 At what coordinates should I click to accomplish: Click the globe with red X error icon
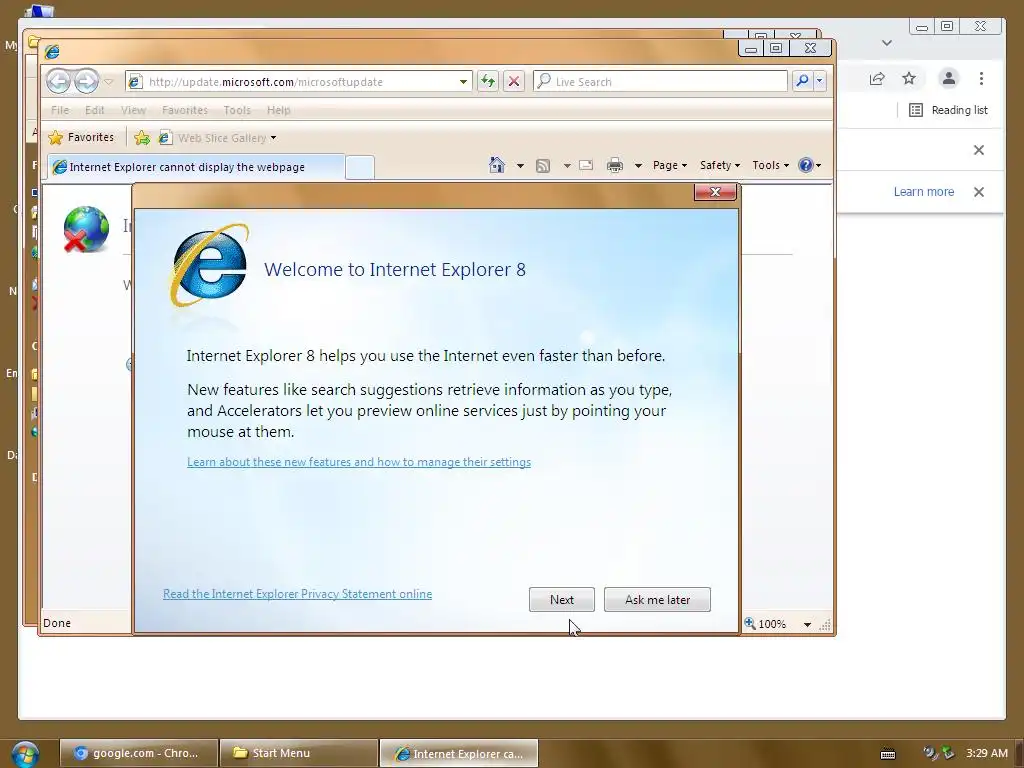[x=86, y=229]
